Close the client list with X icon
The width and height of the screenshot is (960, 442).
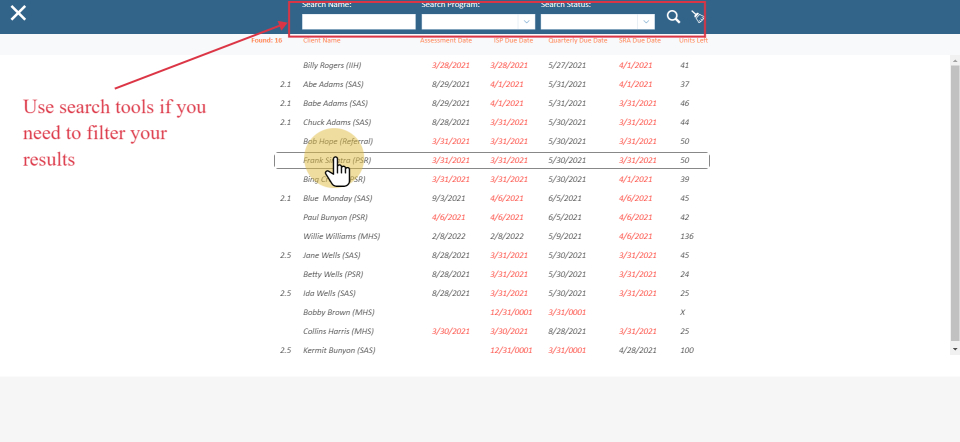[18, 14]
